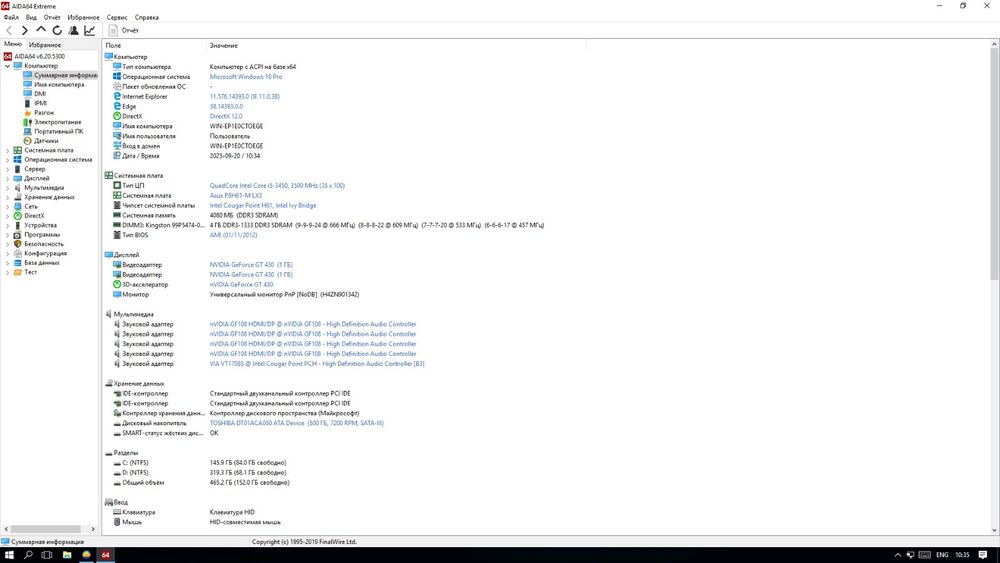Open the Сервис menu
Image resolution: width=1000 pixels, height=563 pixels.
pos(117,17)
